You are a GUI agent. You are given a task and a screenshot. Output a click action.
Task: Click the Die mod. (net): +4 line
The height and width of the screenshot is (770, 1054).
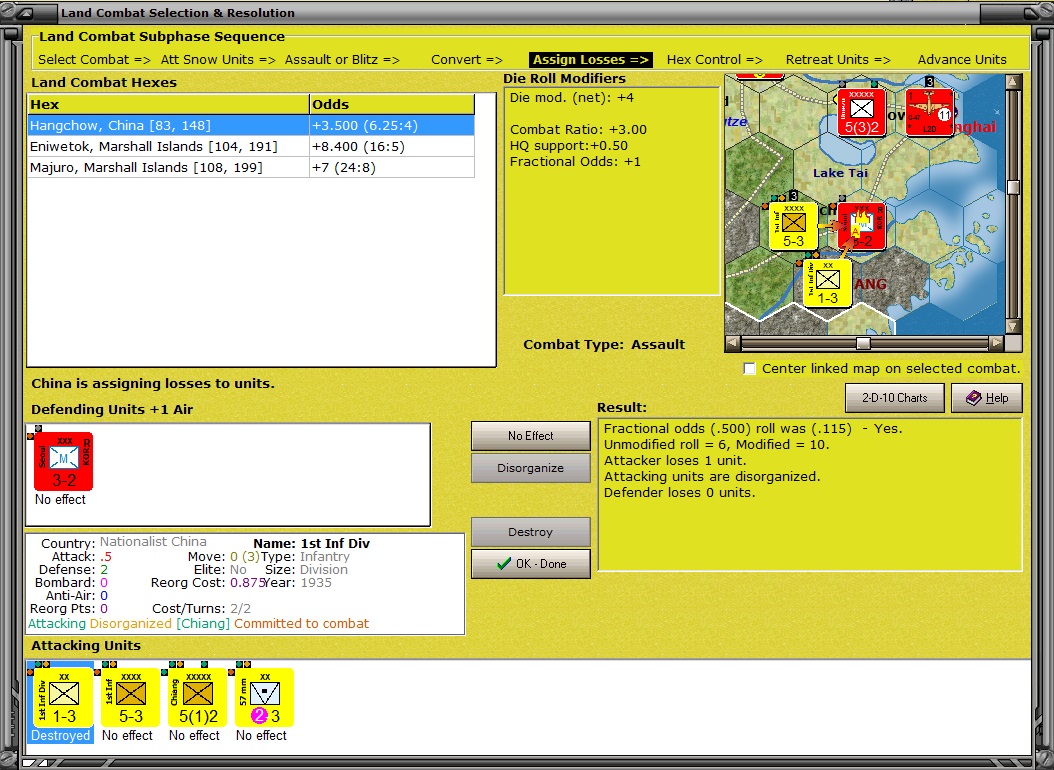[x=571, y=97]
